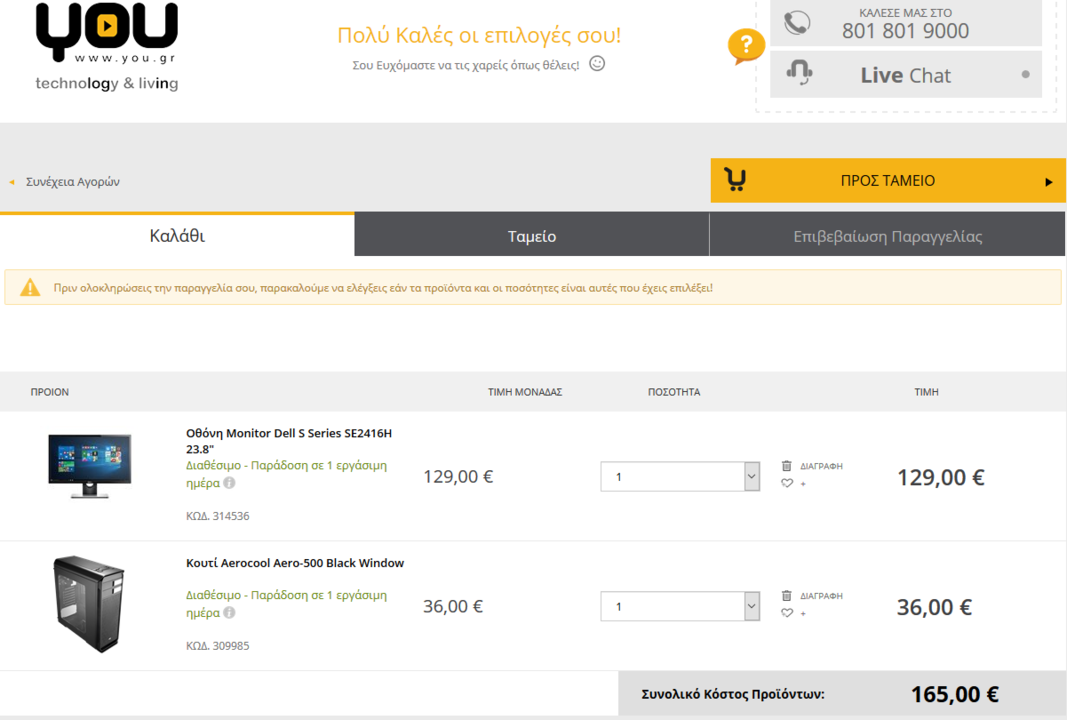The image size is (1067, 720).
Task: Select the Καλάθι tab
Action: pyautogui.click(x=177, y=235)
